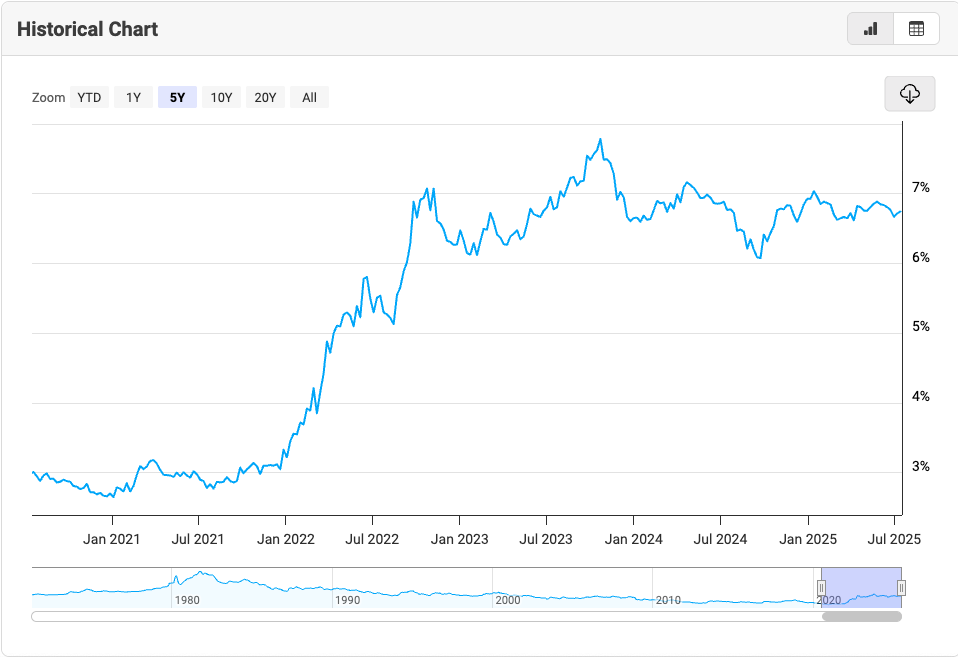Click 2010 in the navigator timeline
The image size is (958, 657).
coord(668,600)
